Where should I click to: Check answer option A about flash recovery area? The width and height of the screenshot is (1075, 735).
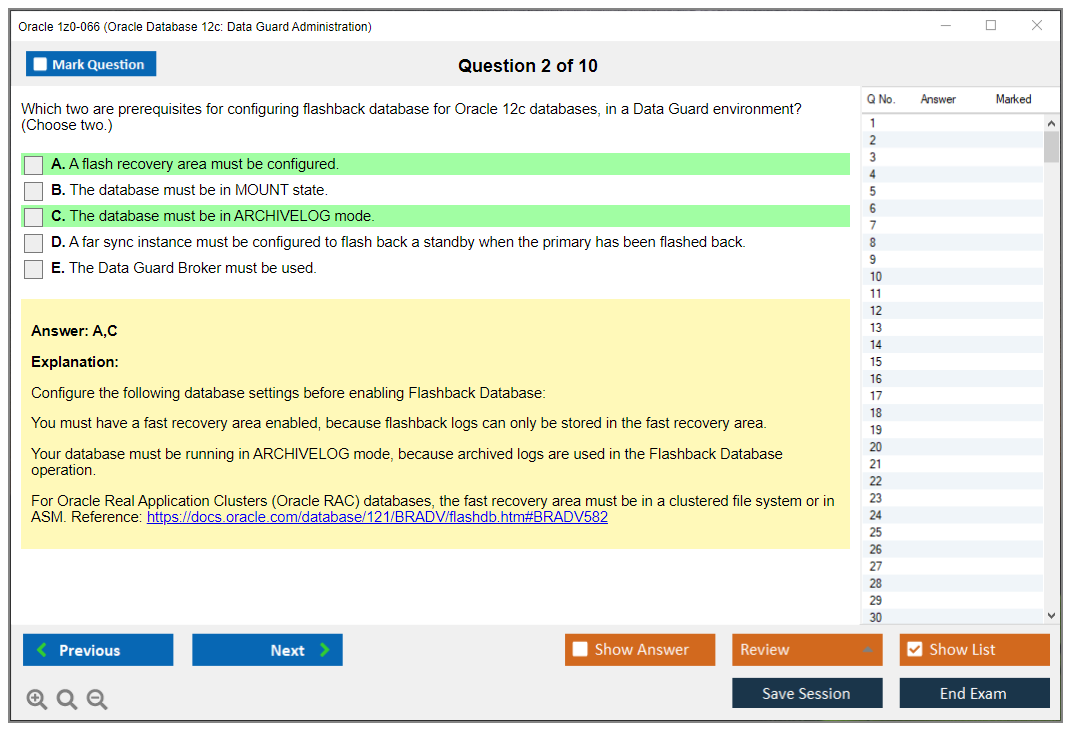[33, 164]
